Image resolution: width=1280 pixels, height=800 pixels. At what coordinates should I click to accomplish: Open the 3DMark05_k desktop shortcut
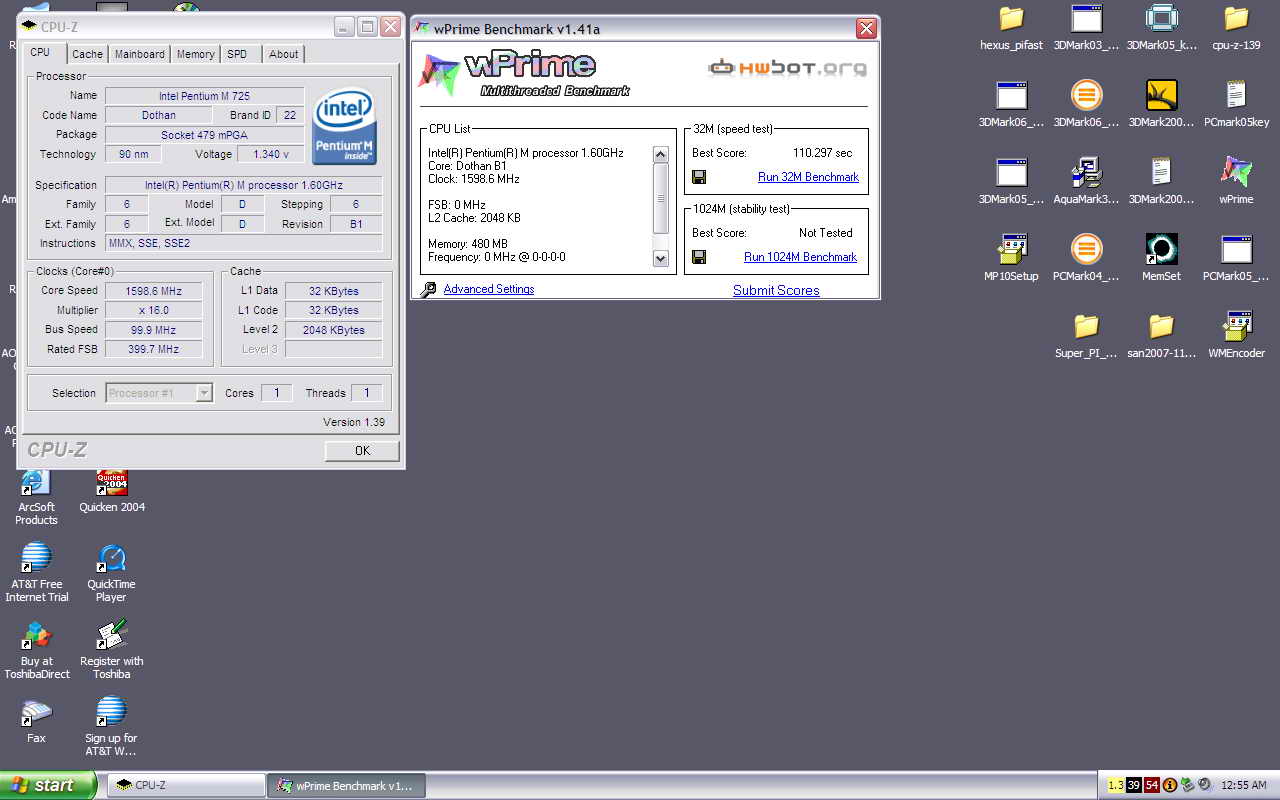pyautogui.click(x=1161, y=27)
